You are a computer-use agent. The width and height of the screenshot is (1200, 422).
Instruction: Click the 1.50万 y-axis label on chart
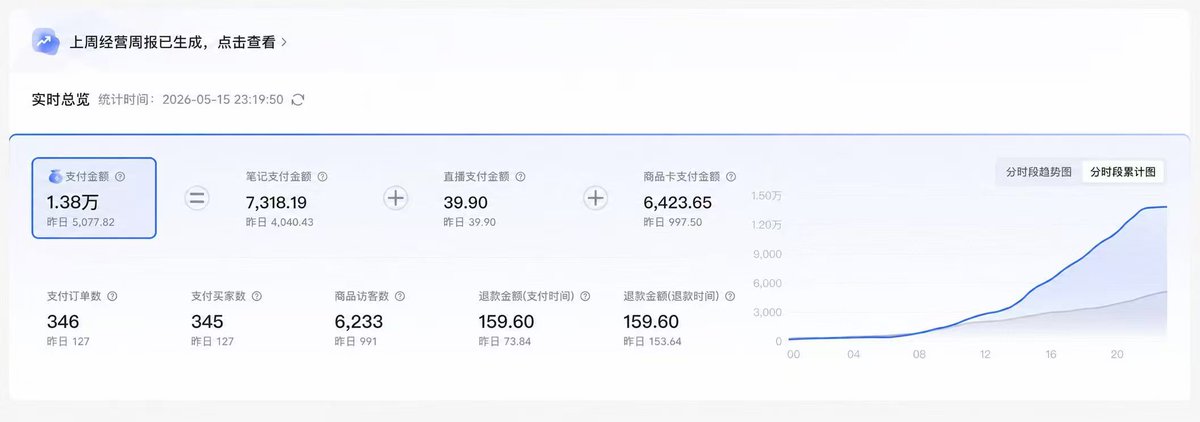(x=765, y=195)
